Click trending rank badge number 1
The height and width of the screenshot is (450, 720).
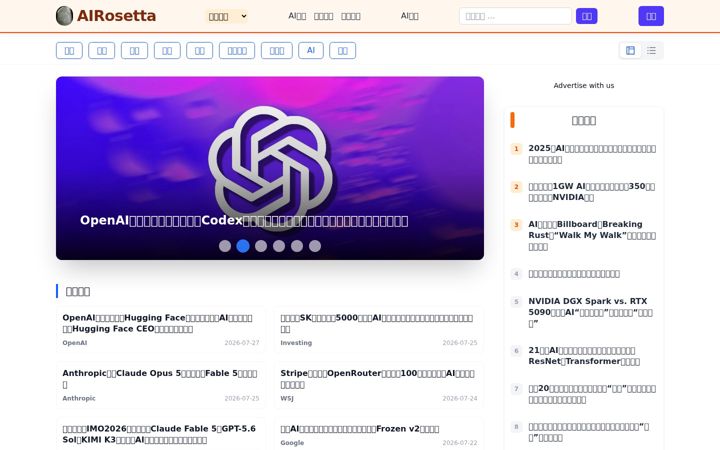pyautogui.click(x=516, y=149)
